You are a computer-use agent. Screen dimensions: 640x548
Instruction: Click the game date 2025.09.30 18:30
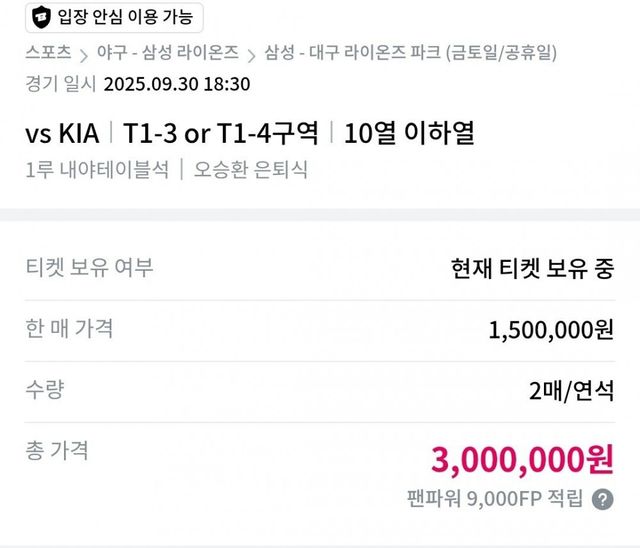click(177, 84)
